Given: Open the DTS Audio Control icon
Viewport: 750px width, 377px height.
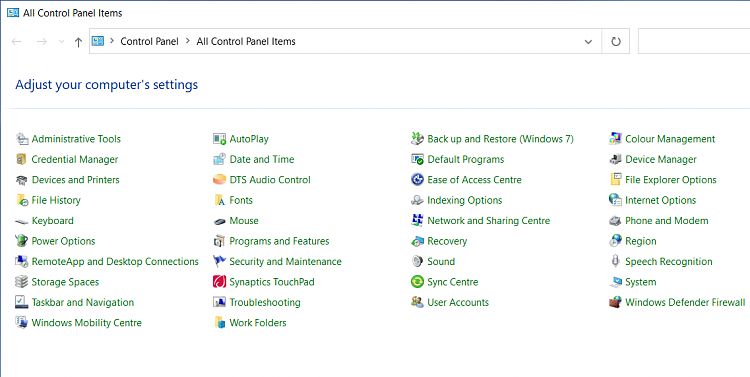Looking at the screenshot, I should [x=220, y=180].
